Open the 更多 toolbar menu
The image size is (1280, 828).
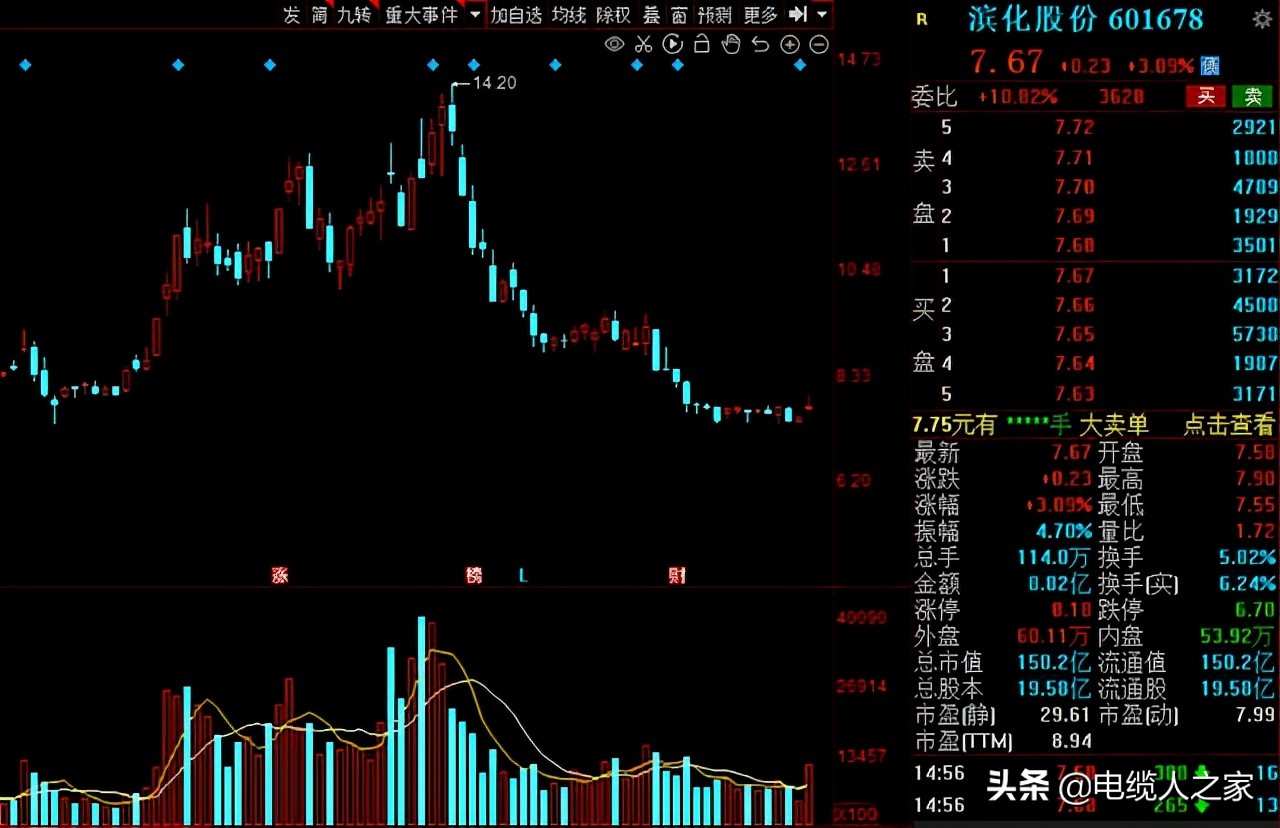point(761,15)
